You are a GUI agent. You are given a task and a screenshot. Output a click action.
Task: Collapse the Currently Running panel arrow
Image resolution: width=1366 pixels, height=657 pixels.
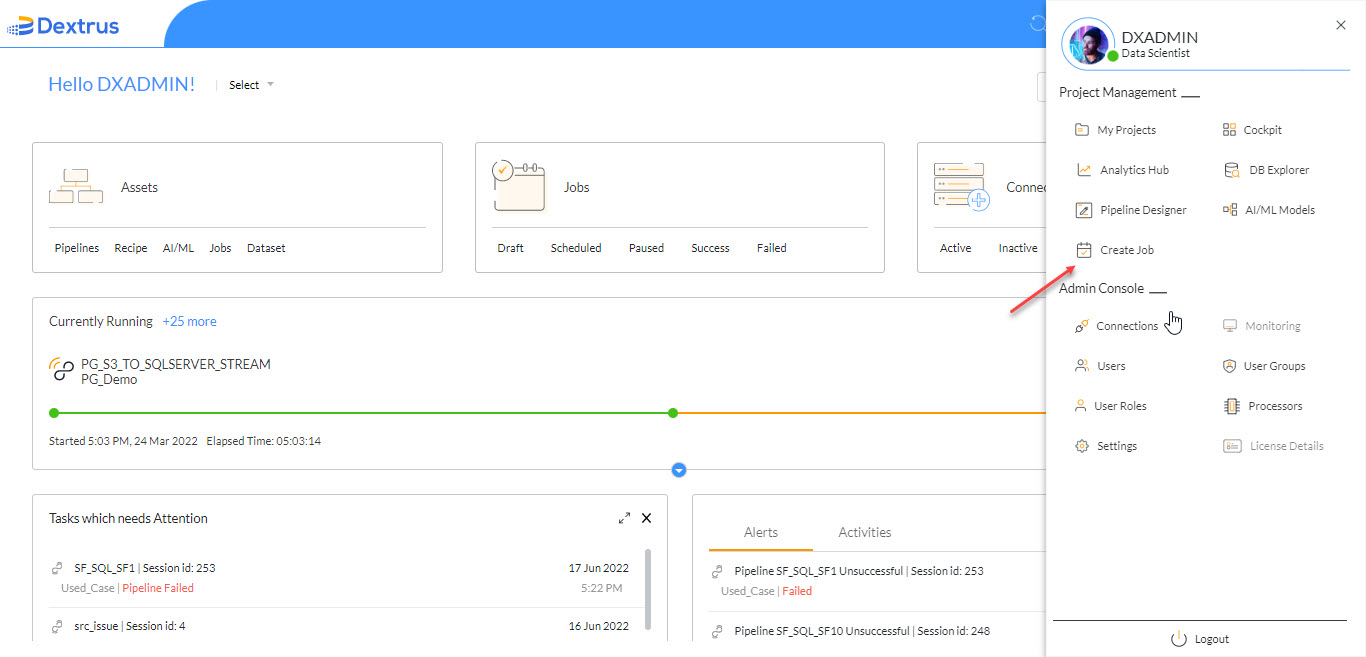679,470
